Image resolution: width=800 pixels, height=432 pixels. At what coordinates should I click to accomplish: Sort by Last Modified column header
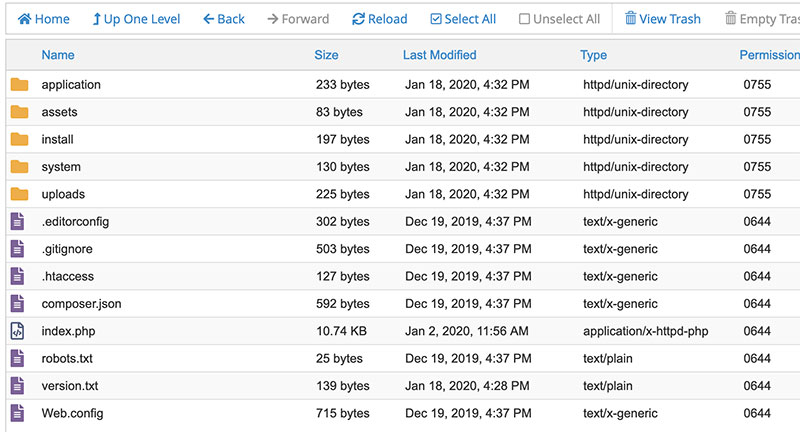point(439,55)
